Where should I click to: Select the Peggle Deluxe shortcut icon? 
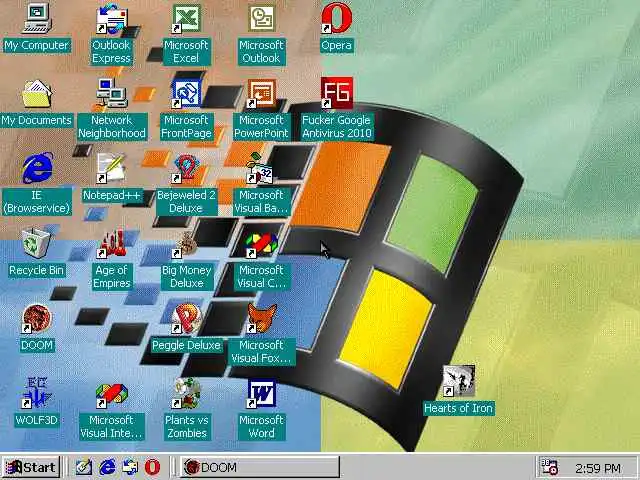186,318
